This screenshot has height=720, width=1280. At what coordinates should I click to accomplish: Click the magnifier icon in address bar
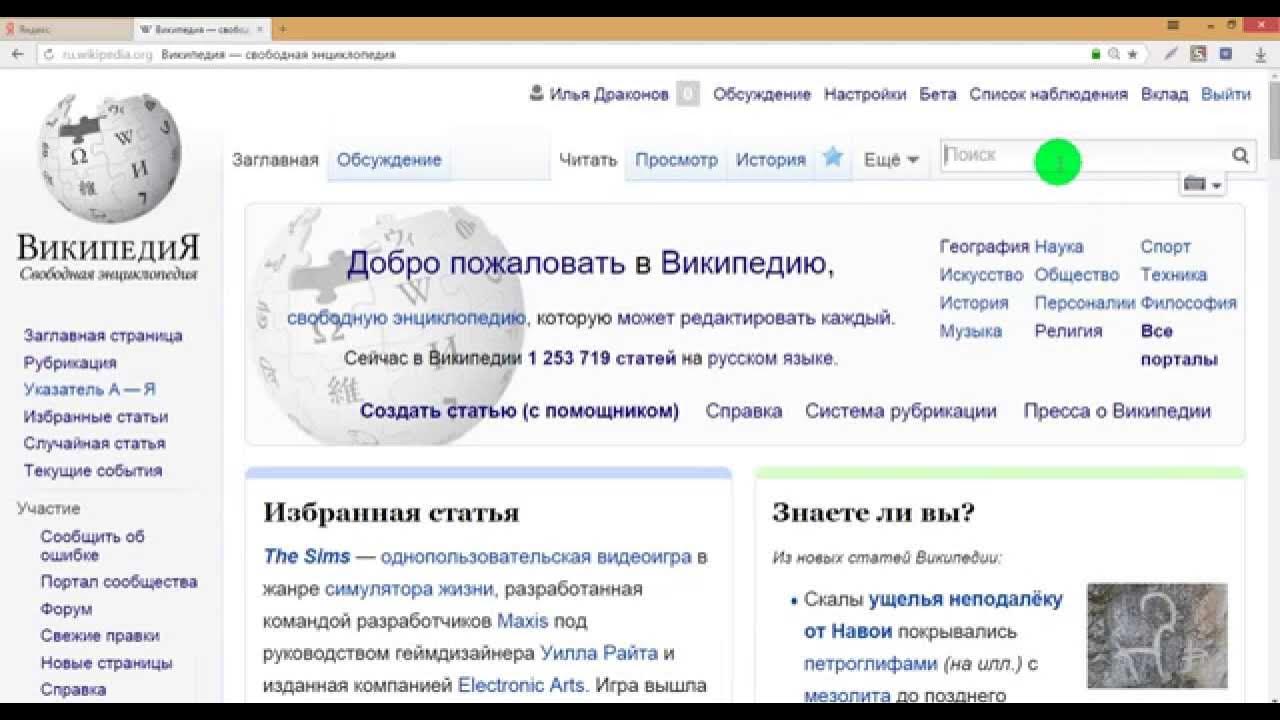(x=1114, y=54)
